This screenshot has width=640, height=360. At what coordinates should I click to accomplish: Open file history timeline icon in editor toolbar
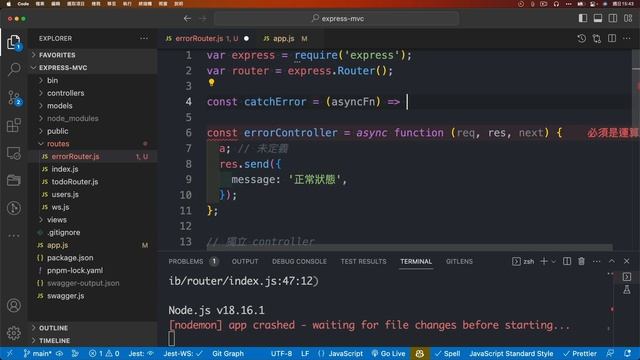[x=582, y=38]
